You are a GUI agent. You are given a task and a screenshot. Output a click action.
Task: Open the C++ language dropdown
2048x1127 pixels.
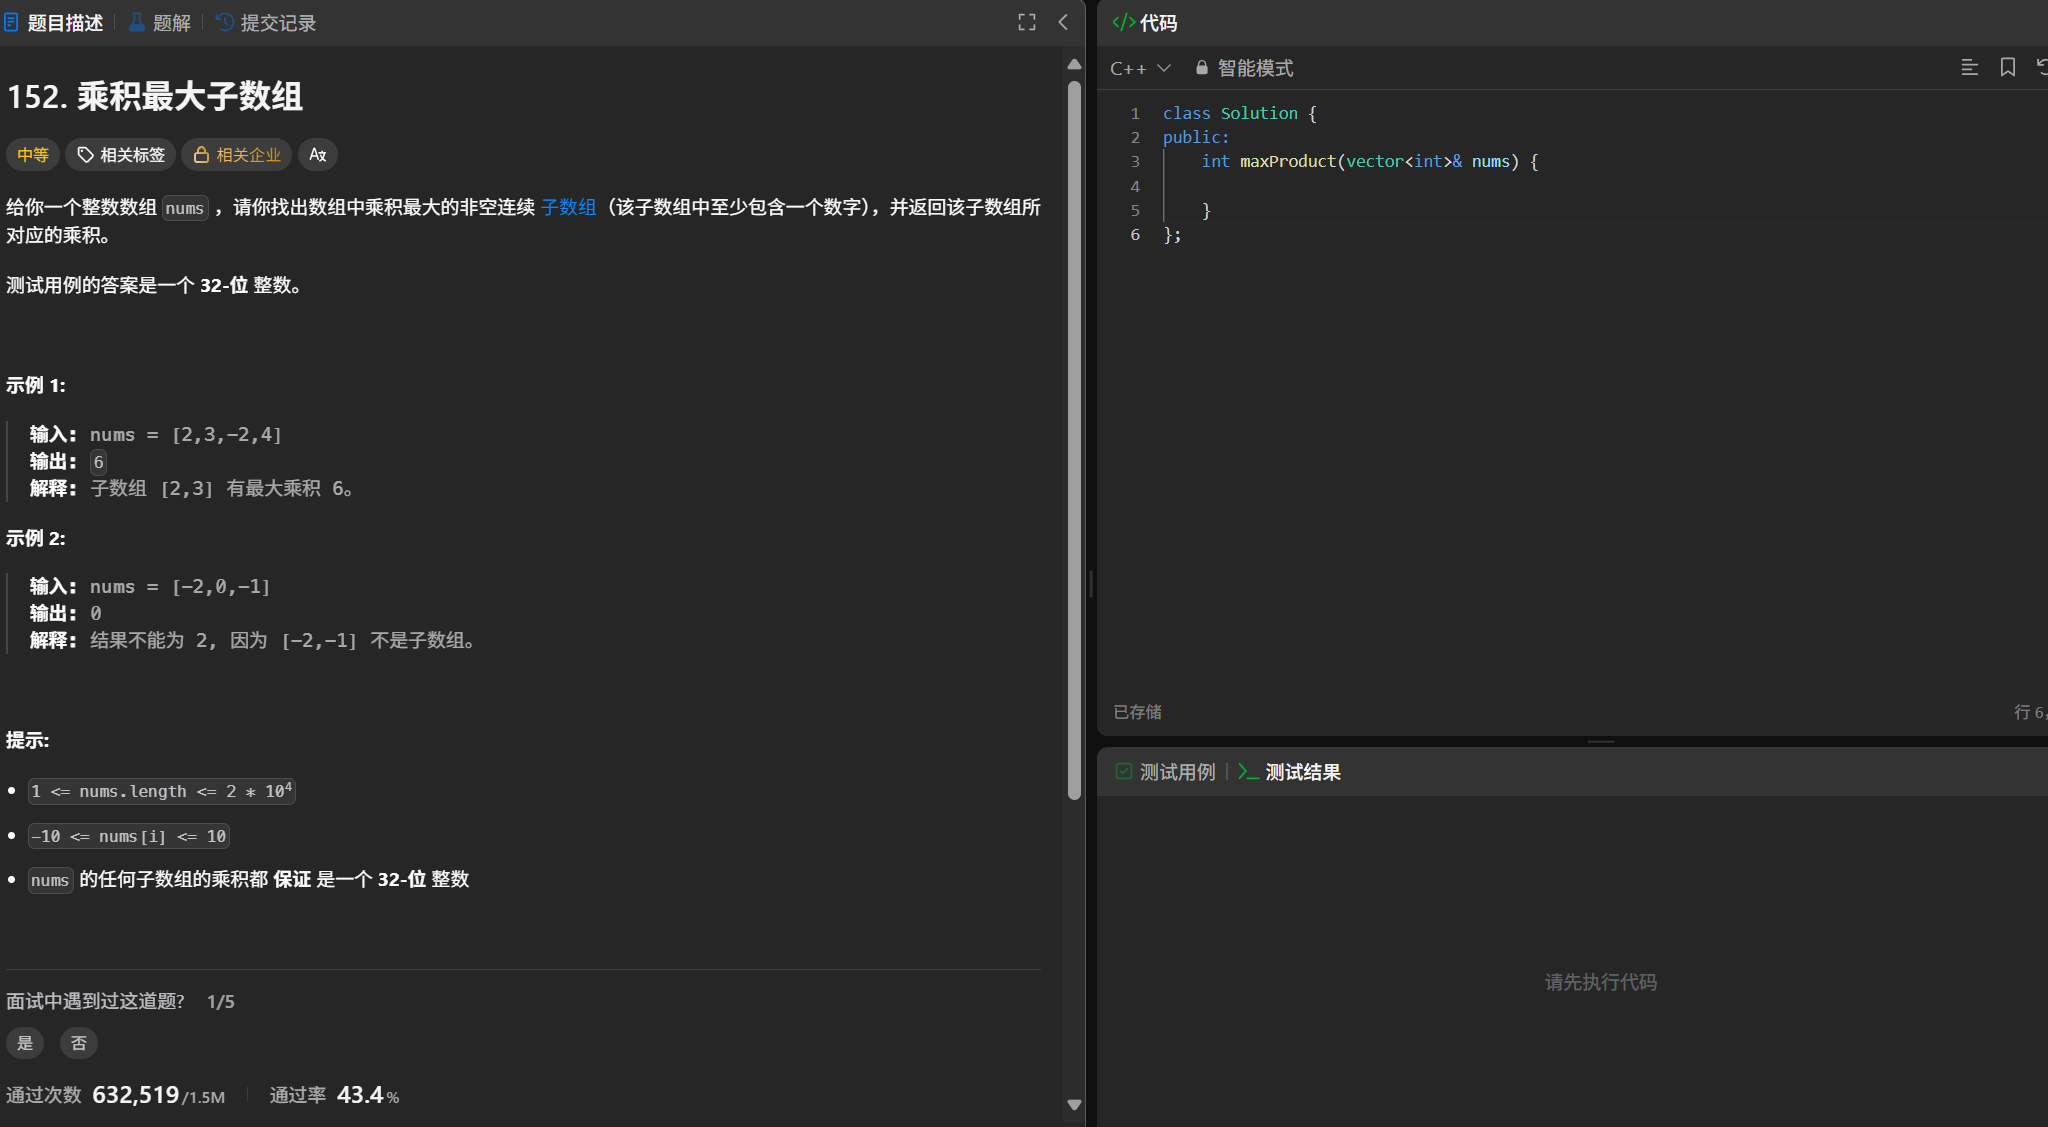point(1140,68)
